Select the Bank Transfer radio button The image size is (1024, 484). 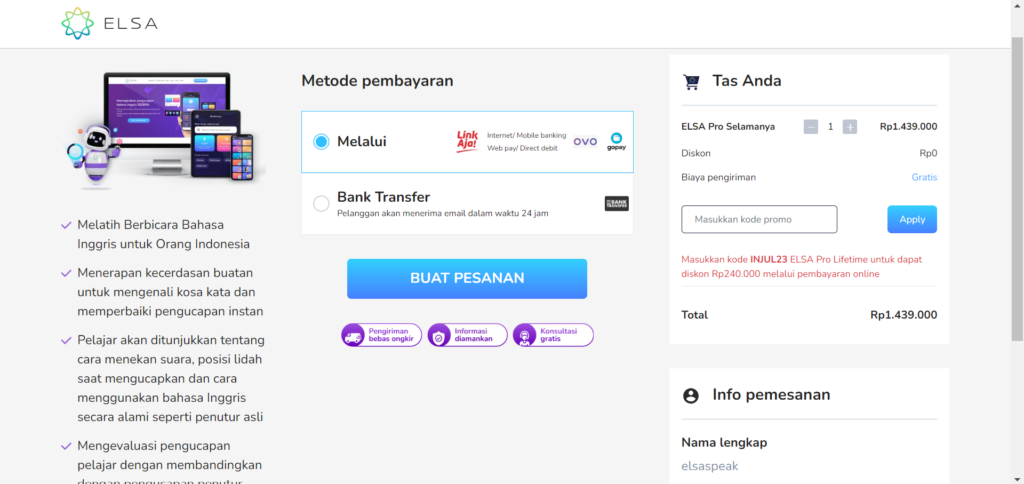321,204
